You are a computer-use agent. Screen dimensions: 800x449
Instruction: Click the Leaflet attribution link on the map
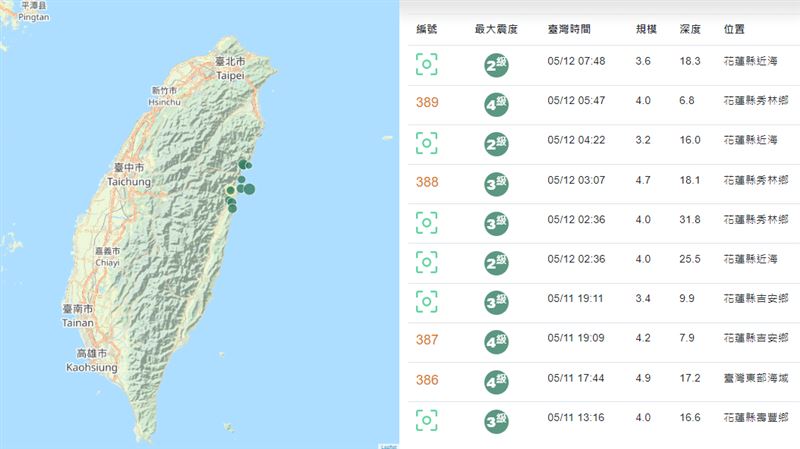pyautogui.click(x=389, y=446)
